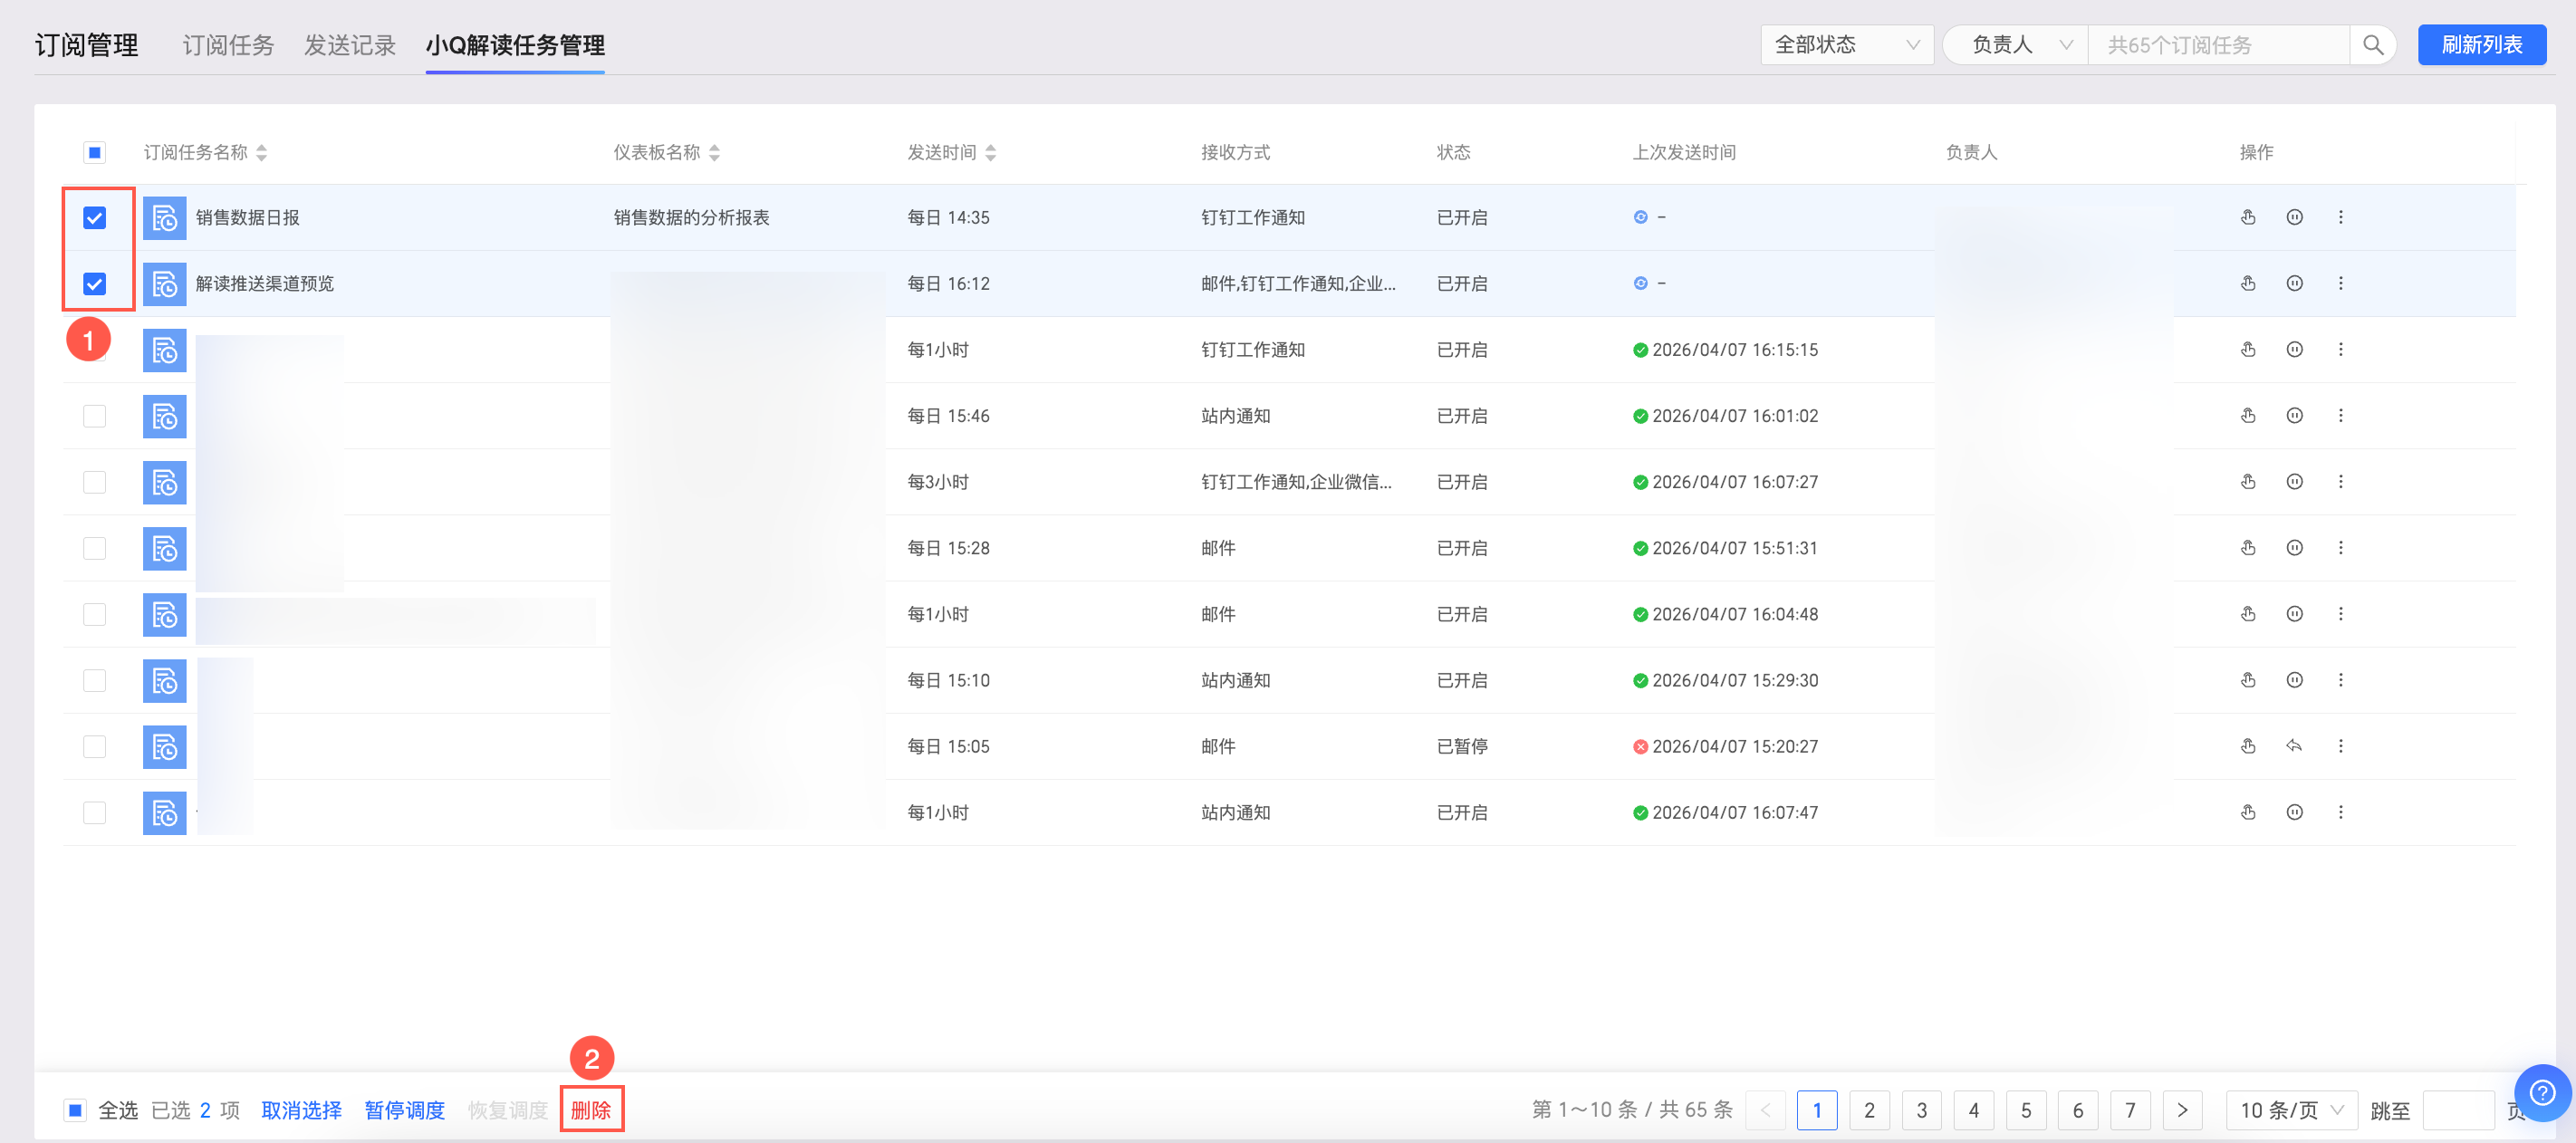
Task: Open more menu for row sent 16:07:27
Action: (2340, 481)
